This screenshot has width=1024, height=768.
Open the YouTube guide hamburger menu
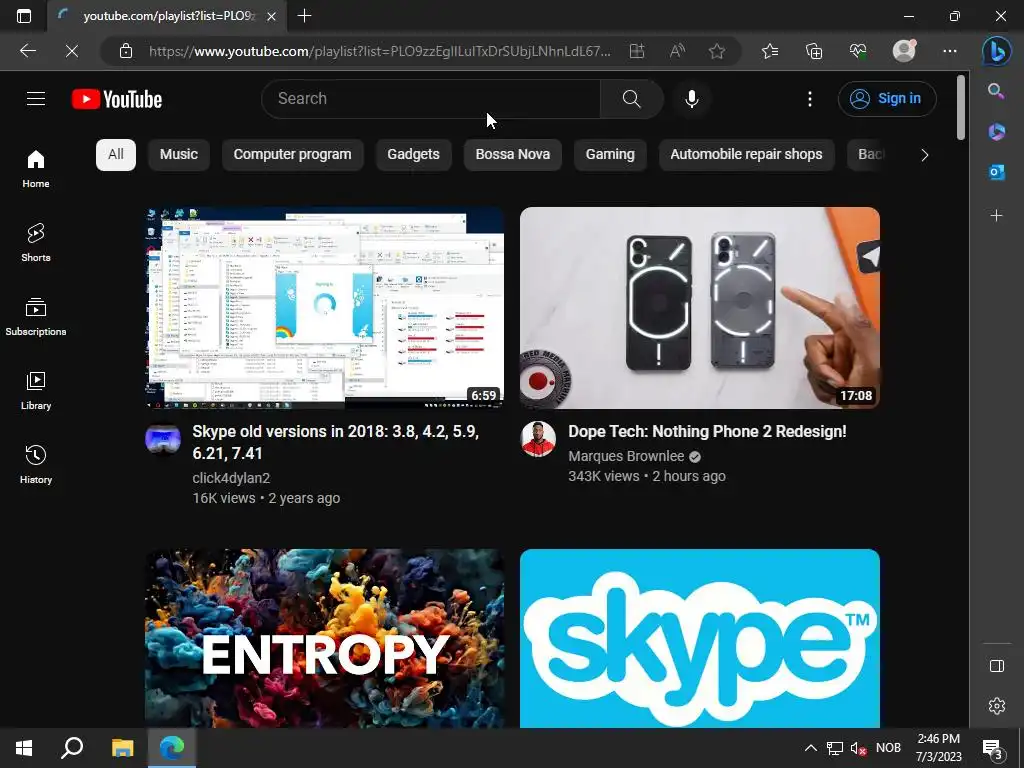pyautogui.click(x=36, y=99)
